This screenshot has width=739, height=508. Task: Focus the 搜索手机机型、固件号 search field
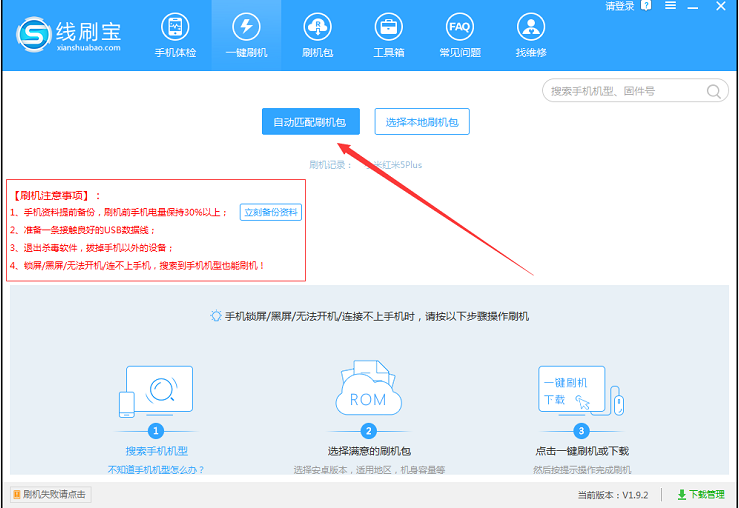623,91
